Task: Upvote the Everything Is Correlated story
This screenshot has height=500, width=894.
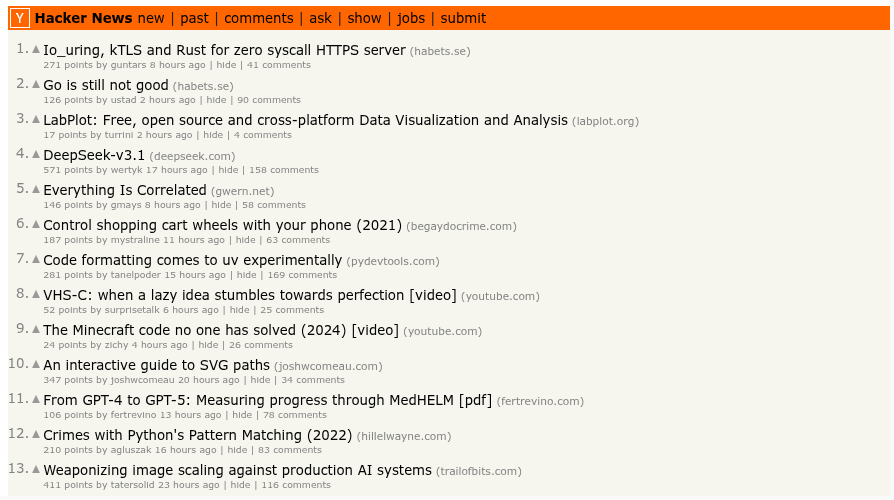Action: (36, 189)
